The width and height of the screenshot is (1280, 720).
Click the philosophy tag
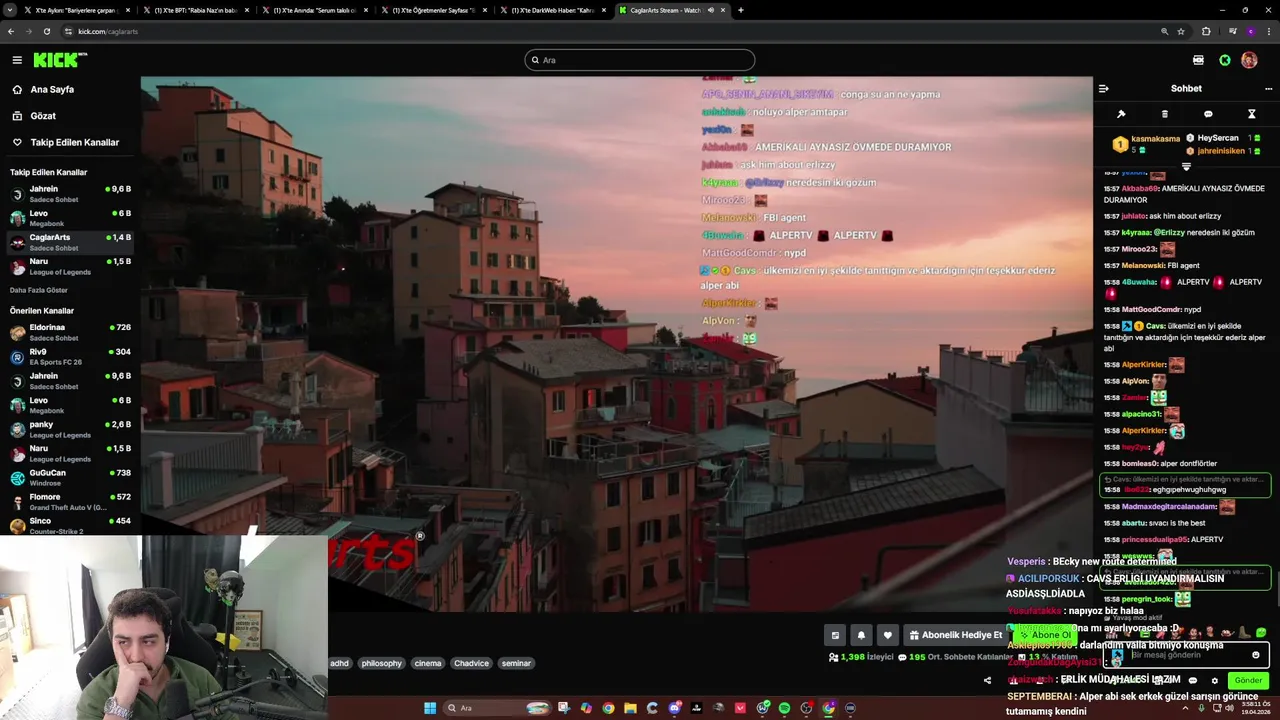[x=381, y=663]
